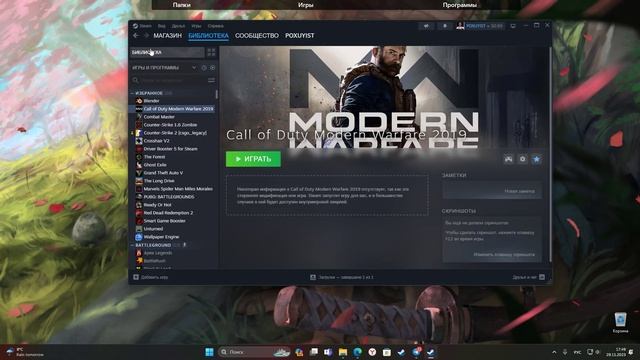Open the Recycle Bin on the desktop
The height and width of the screenshot is (360, 640).
click(x=620, y=322)
